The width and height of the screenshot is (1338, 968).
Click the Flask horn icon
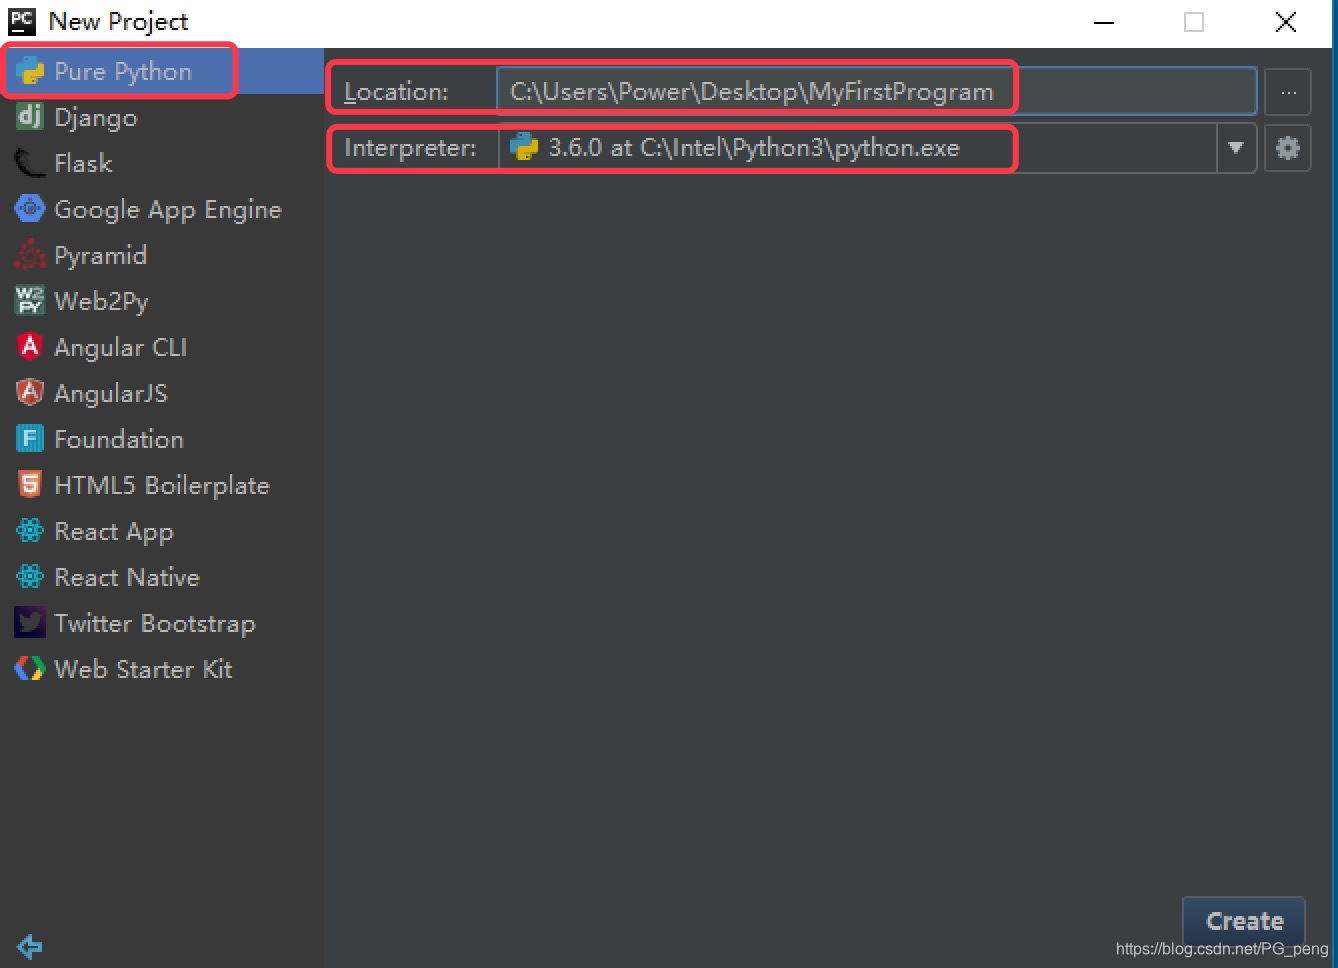pos(30,163)
